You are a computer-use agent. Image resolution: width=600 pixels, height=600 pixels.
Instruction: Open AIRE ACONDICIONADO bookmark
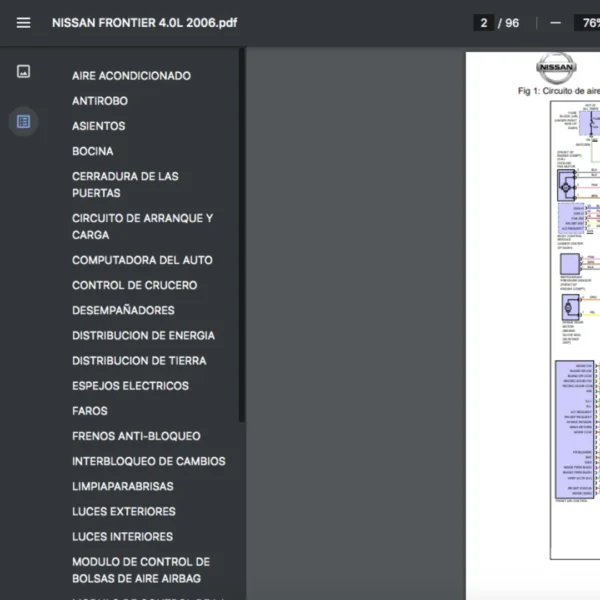click(x=131, y=76)
